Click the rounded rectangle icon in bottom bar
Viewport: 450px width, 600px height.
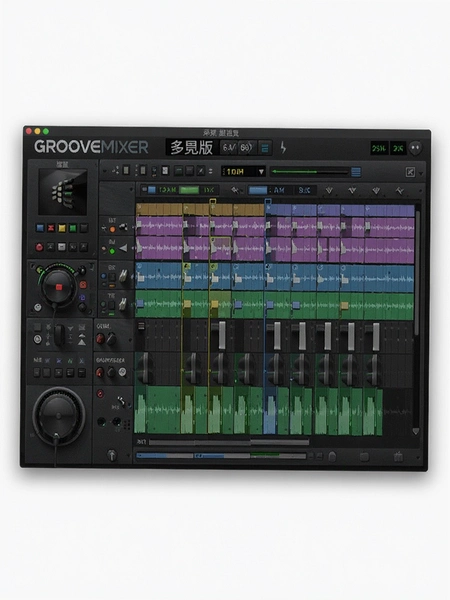(x=364, y=457)
